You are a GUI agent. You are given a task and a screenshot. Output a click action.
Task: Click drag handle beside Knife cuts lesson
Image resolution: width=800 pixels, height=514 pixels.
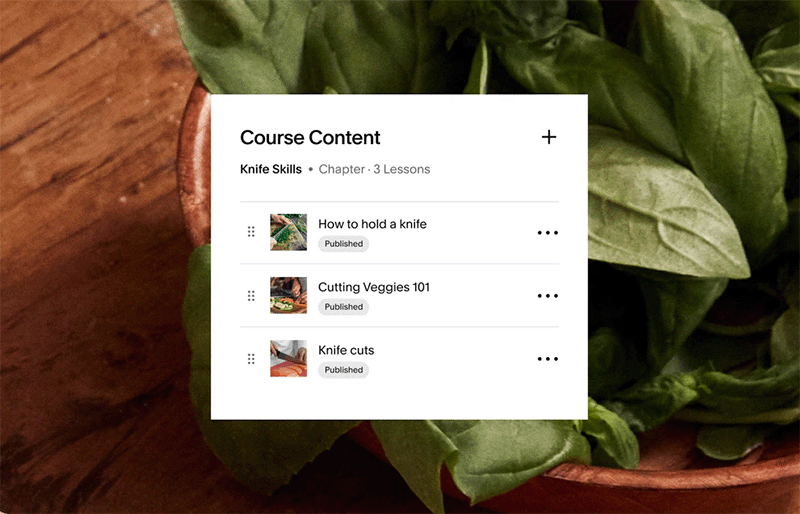[x=251, y=359]
